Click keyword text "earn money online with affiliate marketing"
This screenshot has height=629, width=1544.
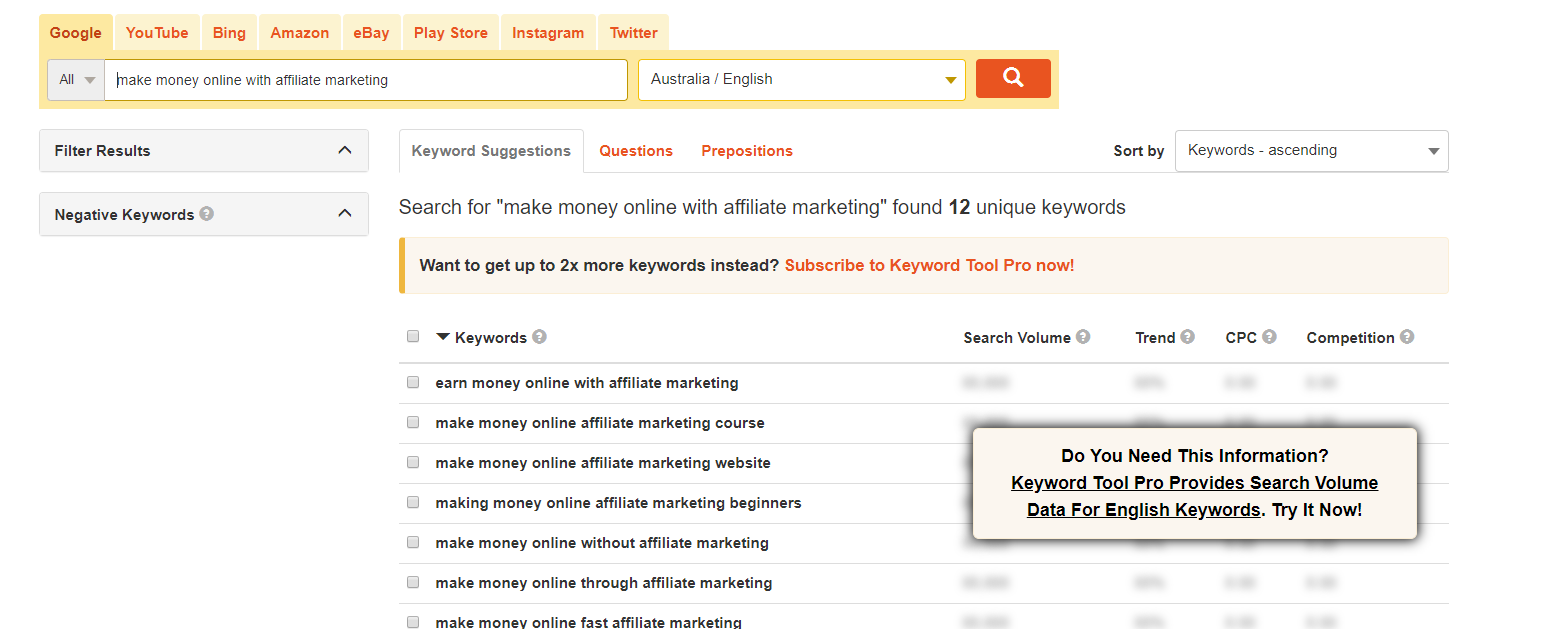[x=587, y=383]
